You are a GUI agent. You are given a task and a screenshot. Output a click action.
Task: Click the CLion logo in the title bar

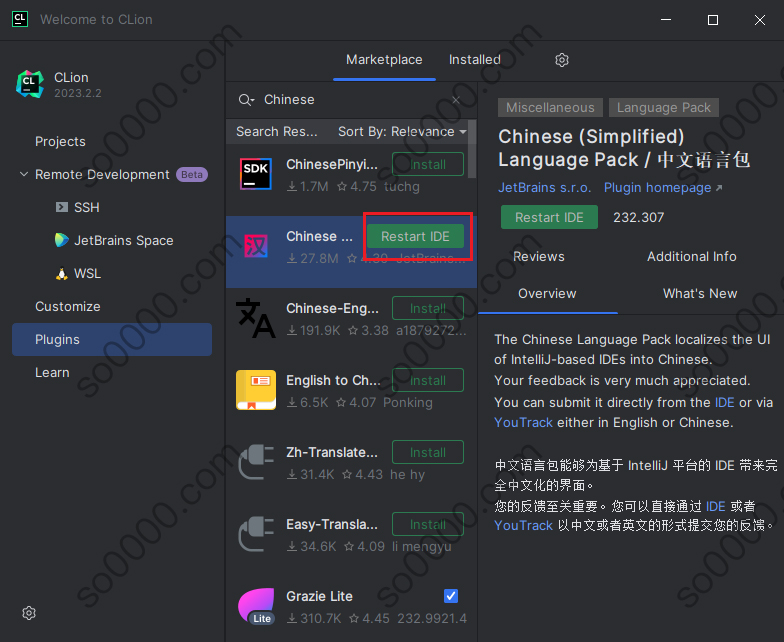tap(20, 19)
